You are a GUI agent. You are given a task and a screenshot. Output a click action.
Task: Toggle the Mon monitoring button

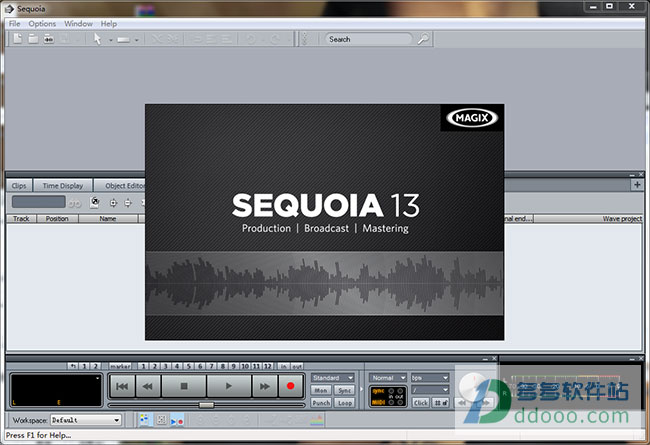pyautogui.click(x=321, y=390)
